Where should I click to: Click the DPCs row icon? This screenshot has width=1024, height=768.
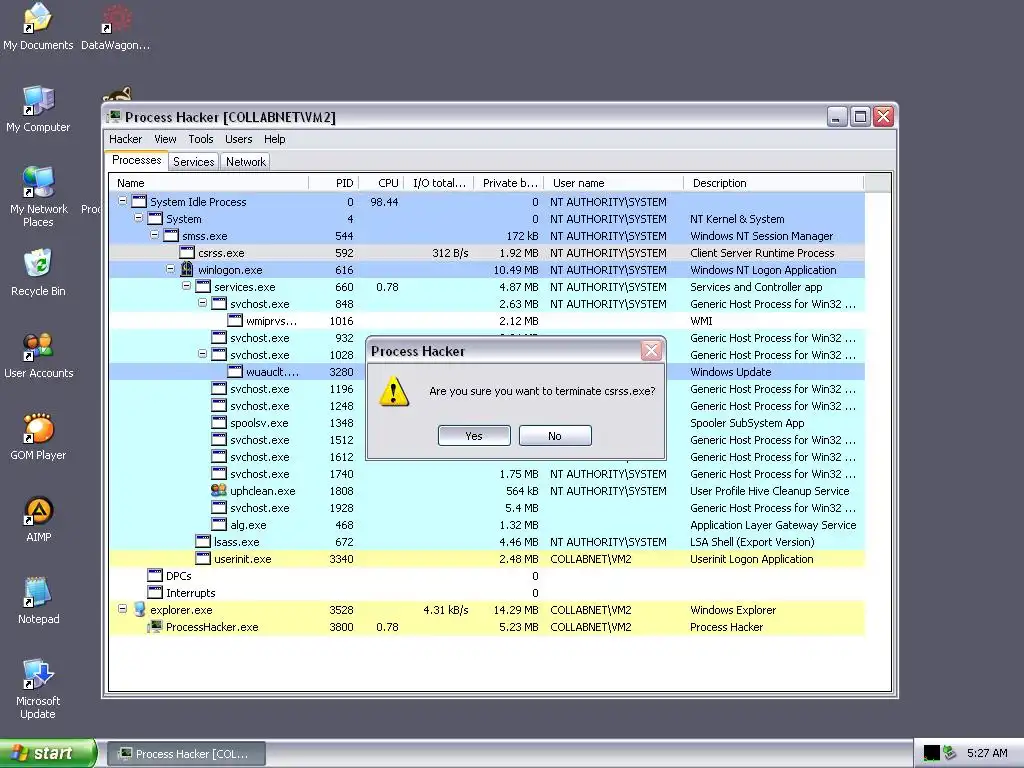click(155, 575)
